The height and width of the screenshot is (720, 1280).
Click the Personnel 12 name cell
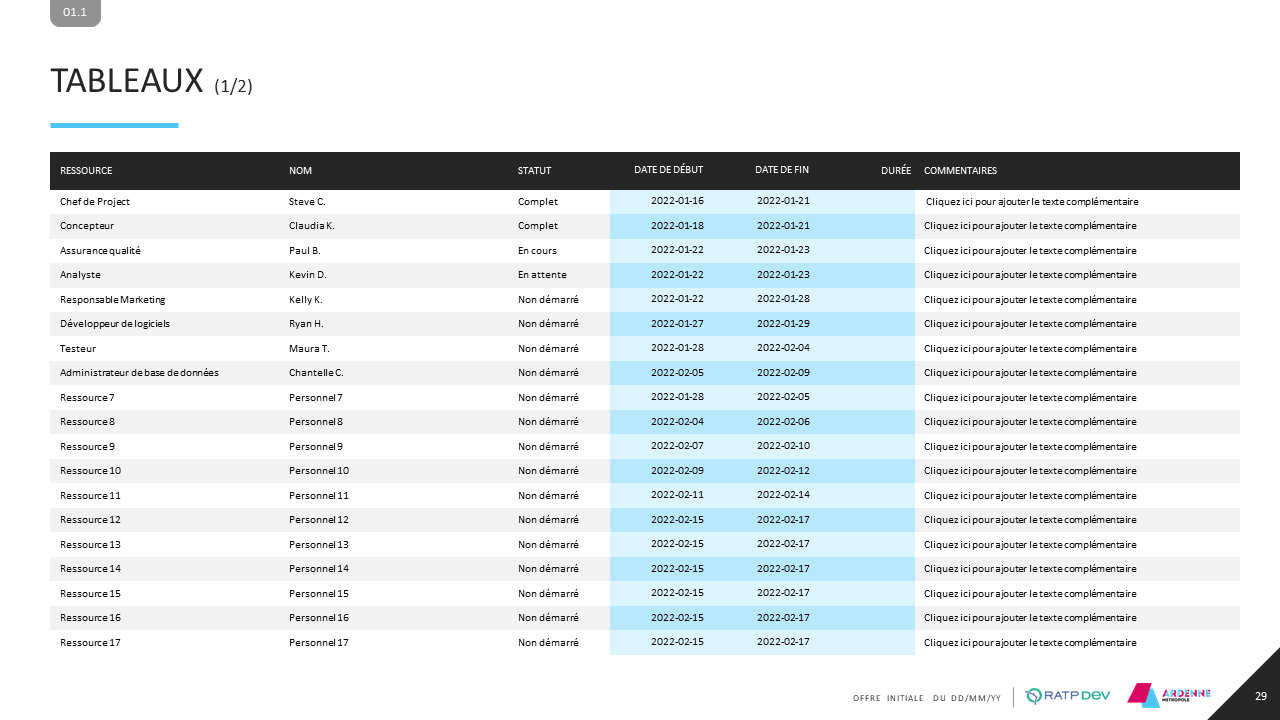(x=319, y=520)
